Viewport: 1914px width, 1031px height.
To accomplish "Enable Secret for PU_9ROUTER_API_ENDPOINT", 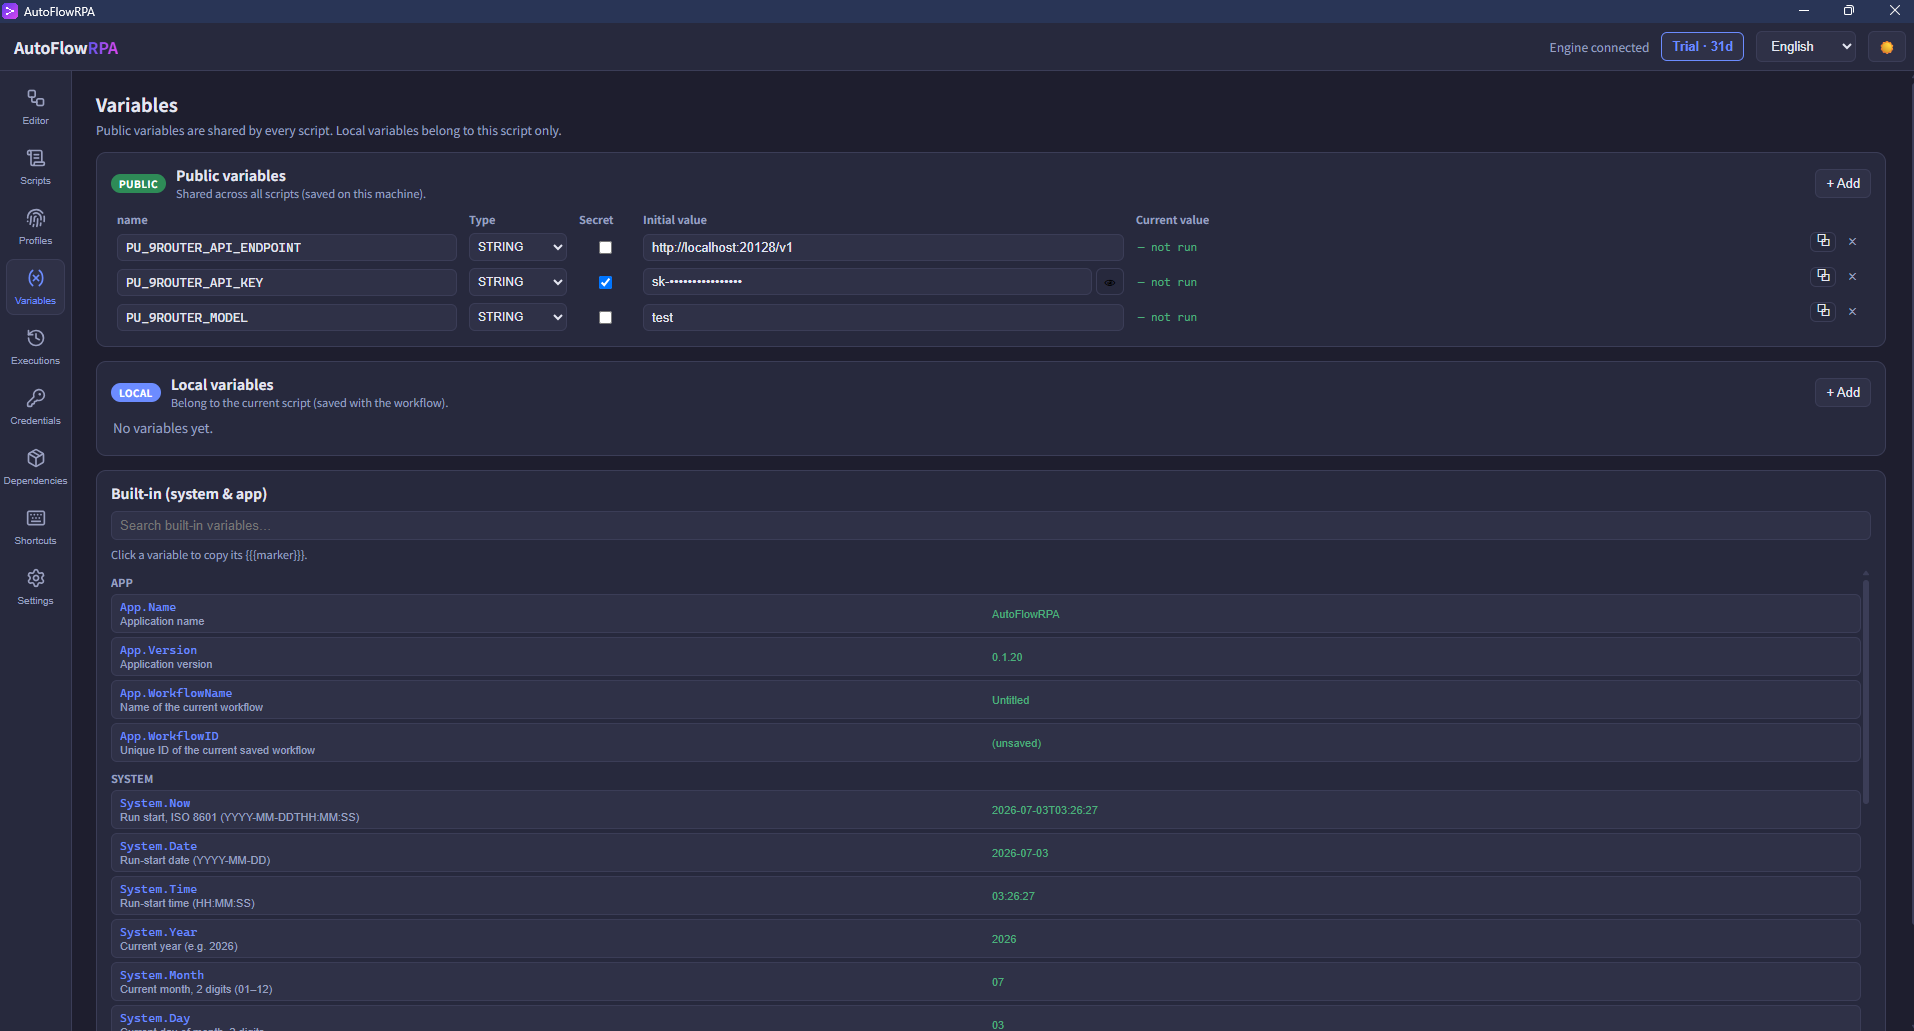I will [605, 247].
